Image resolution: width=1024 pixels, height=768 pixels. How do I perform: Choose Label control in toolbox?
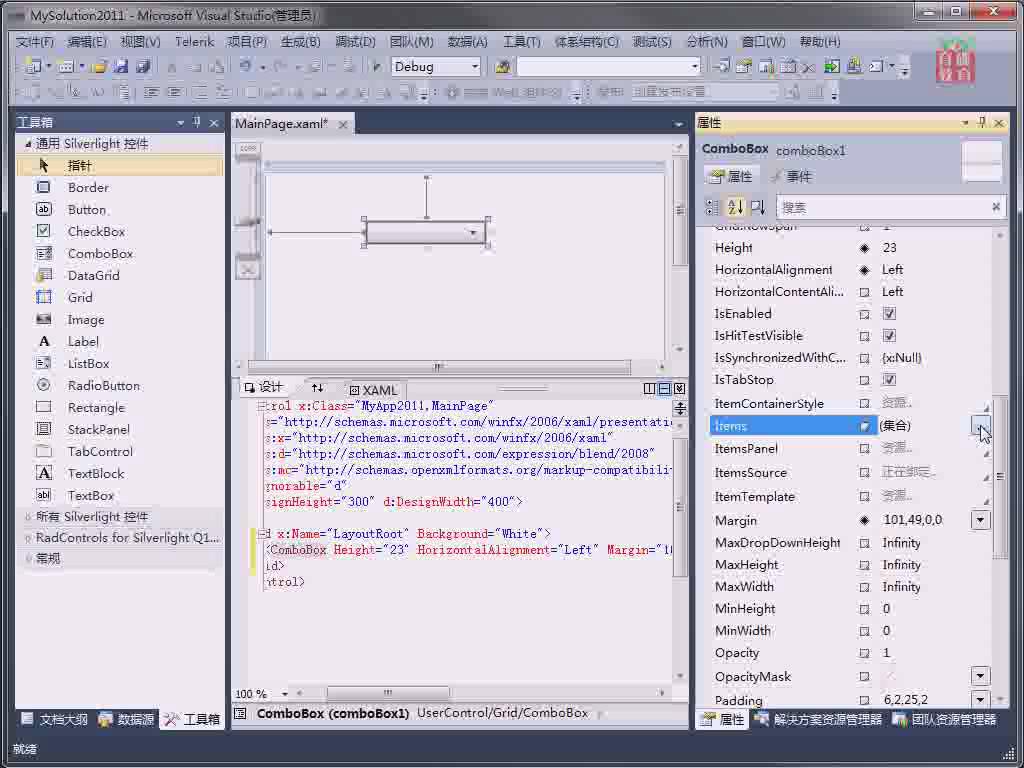tap(120, 342)
